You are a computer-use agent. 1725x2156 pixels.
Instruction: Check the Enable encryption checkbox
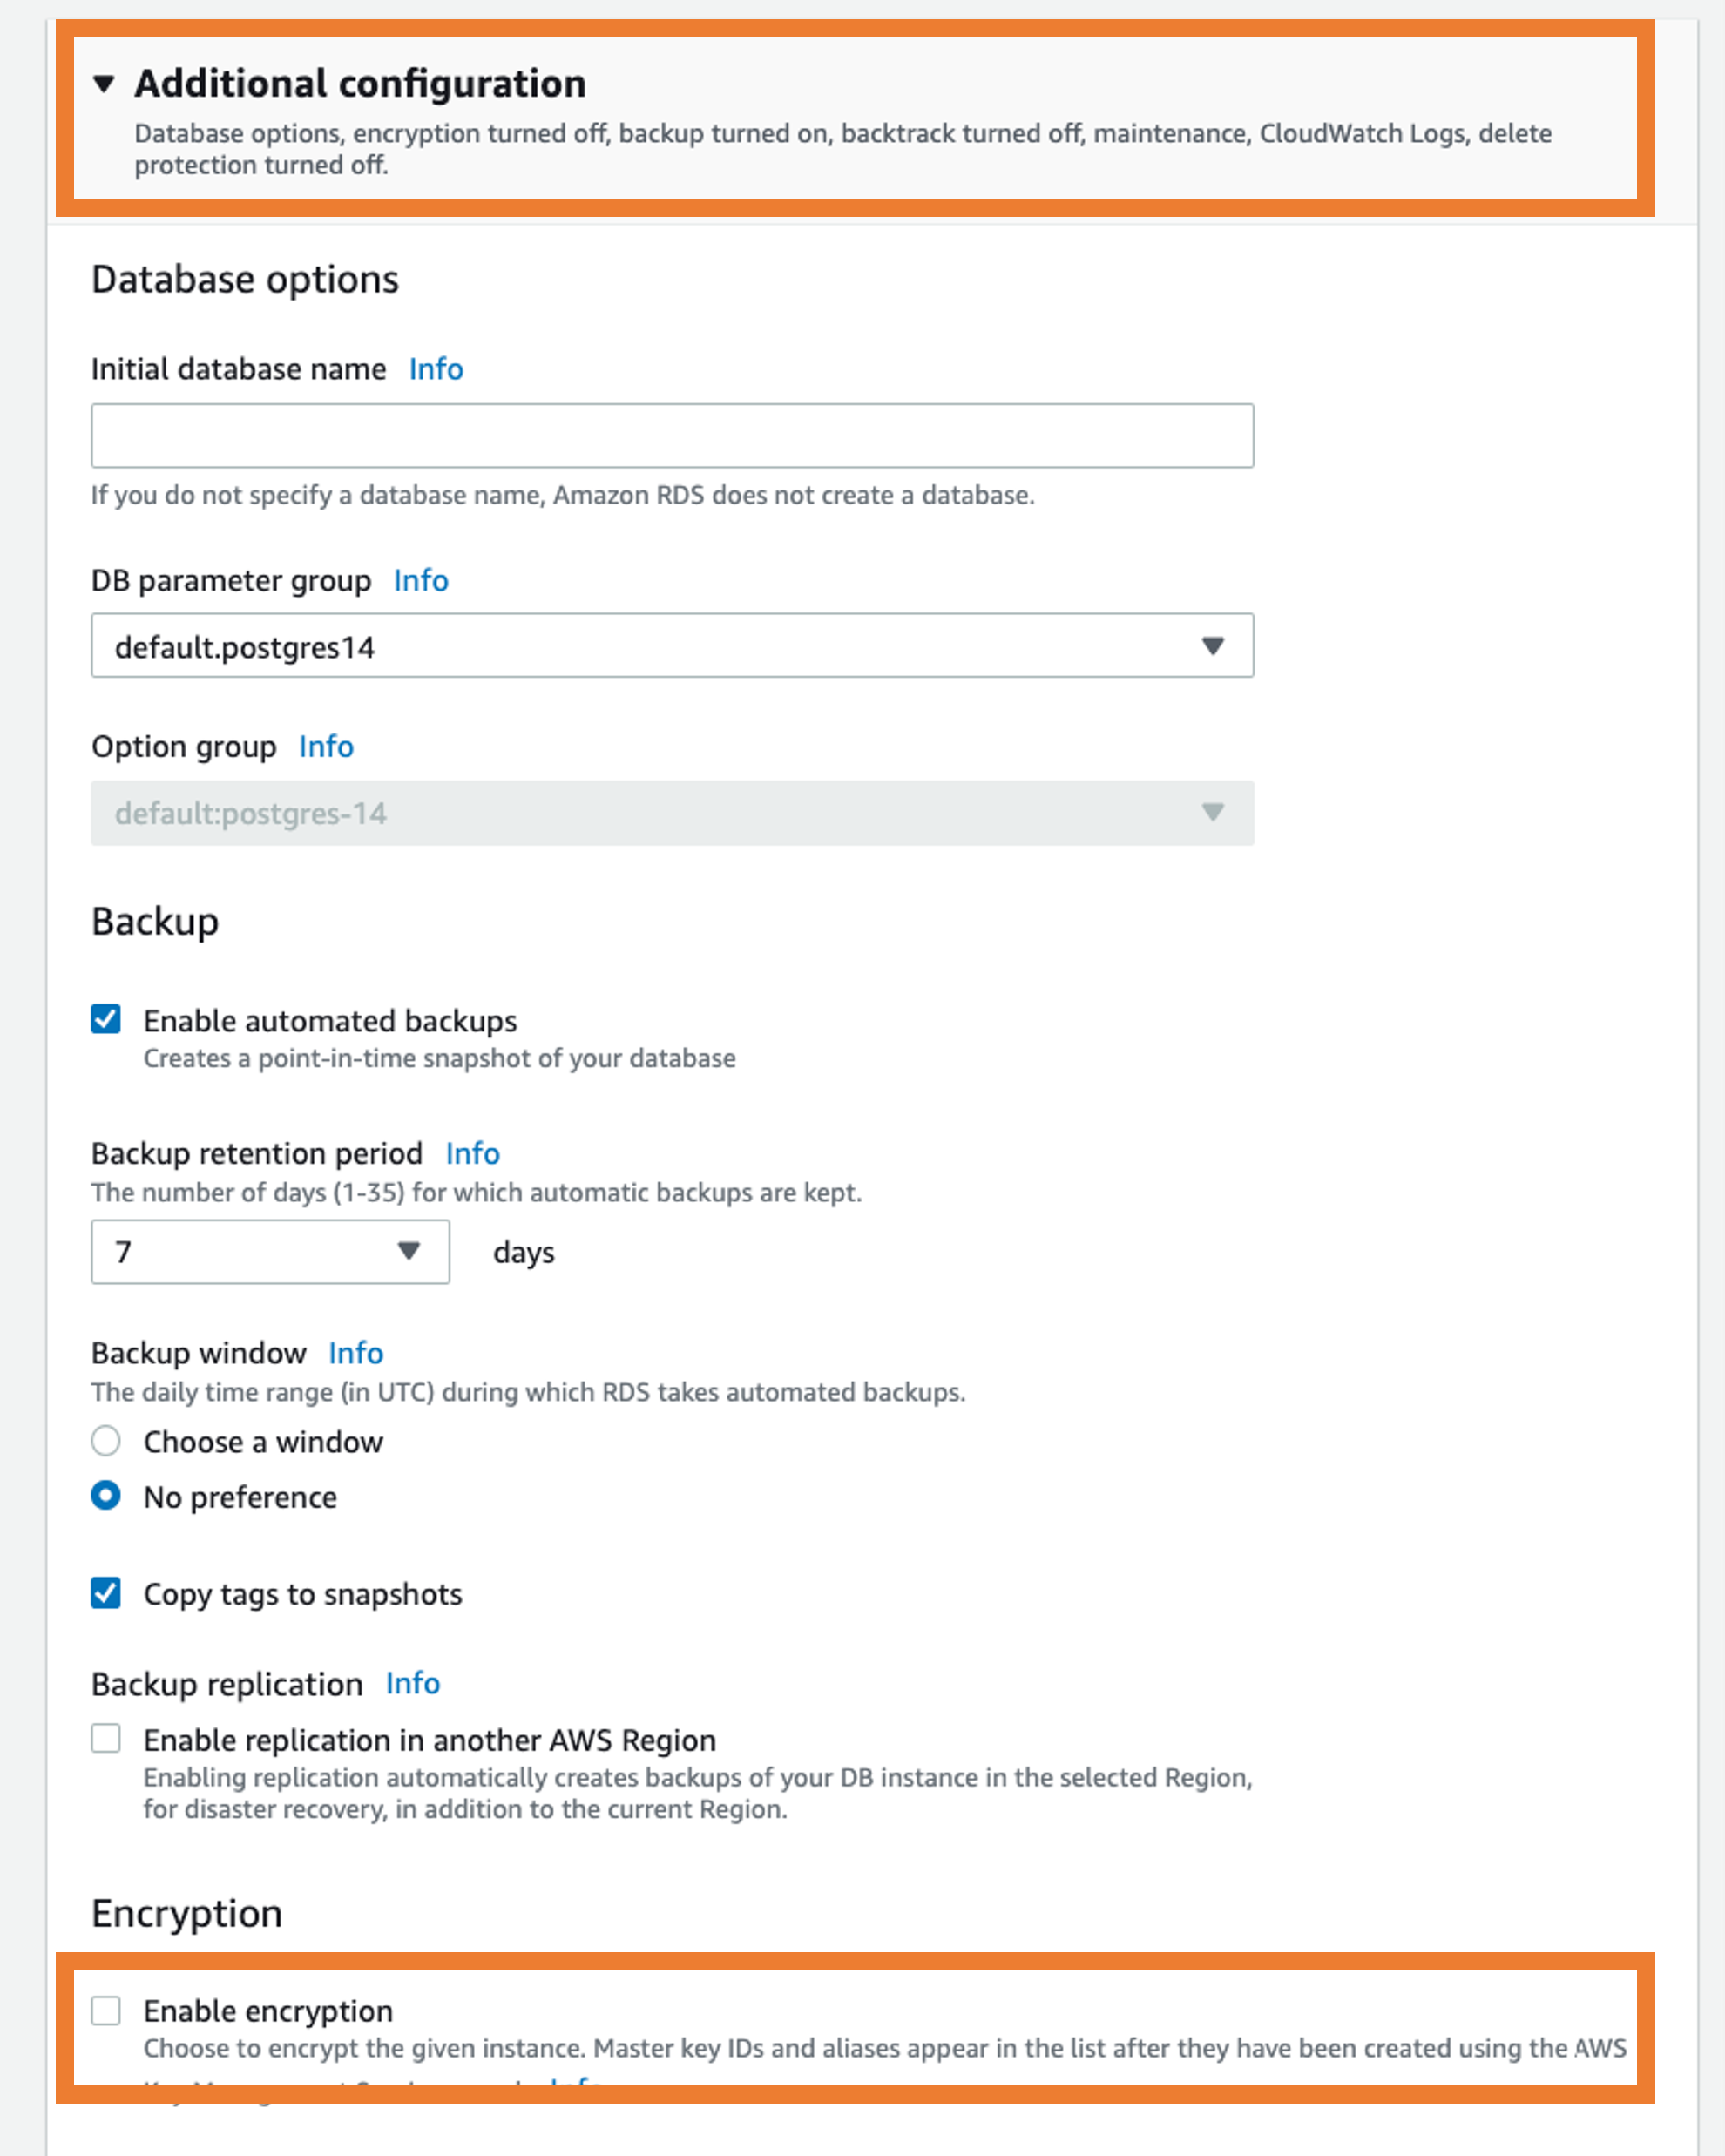tap(106, 2010)
